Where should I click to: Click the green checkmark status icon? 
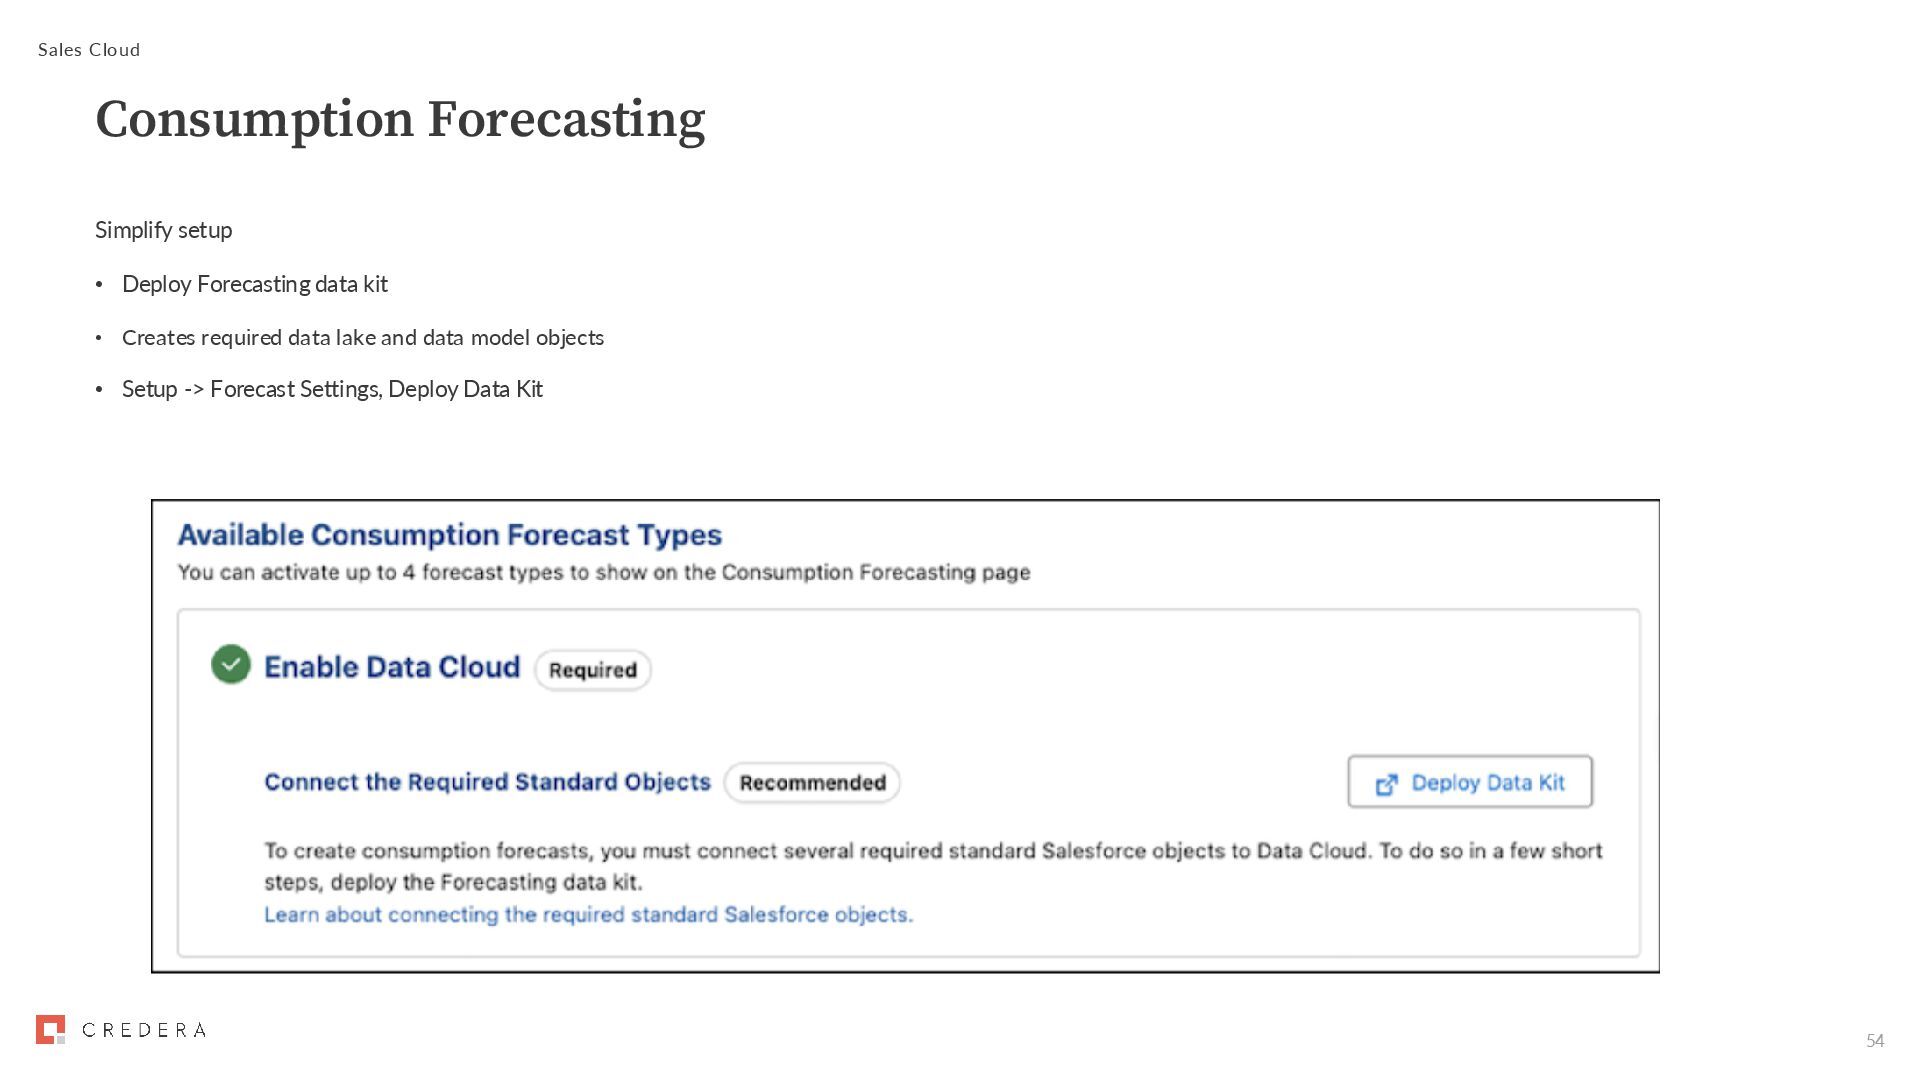point(230,665)
